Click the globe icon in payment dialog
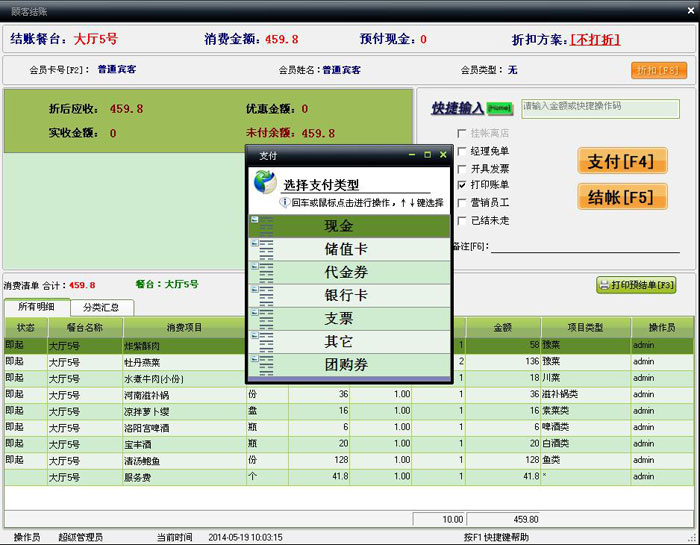 (264, 181)
